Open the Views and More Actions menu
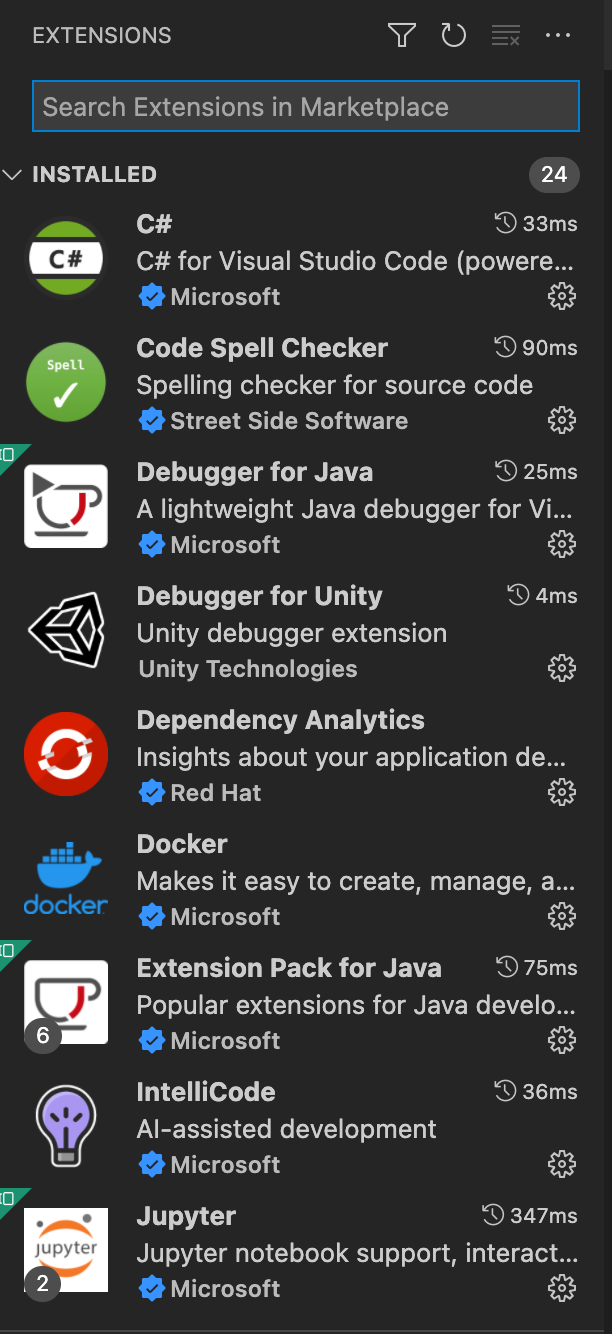 click(x=558, y=36)
